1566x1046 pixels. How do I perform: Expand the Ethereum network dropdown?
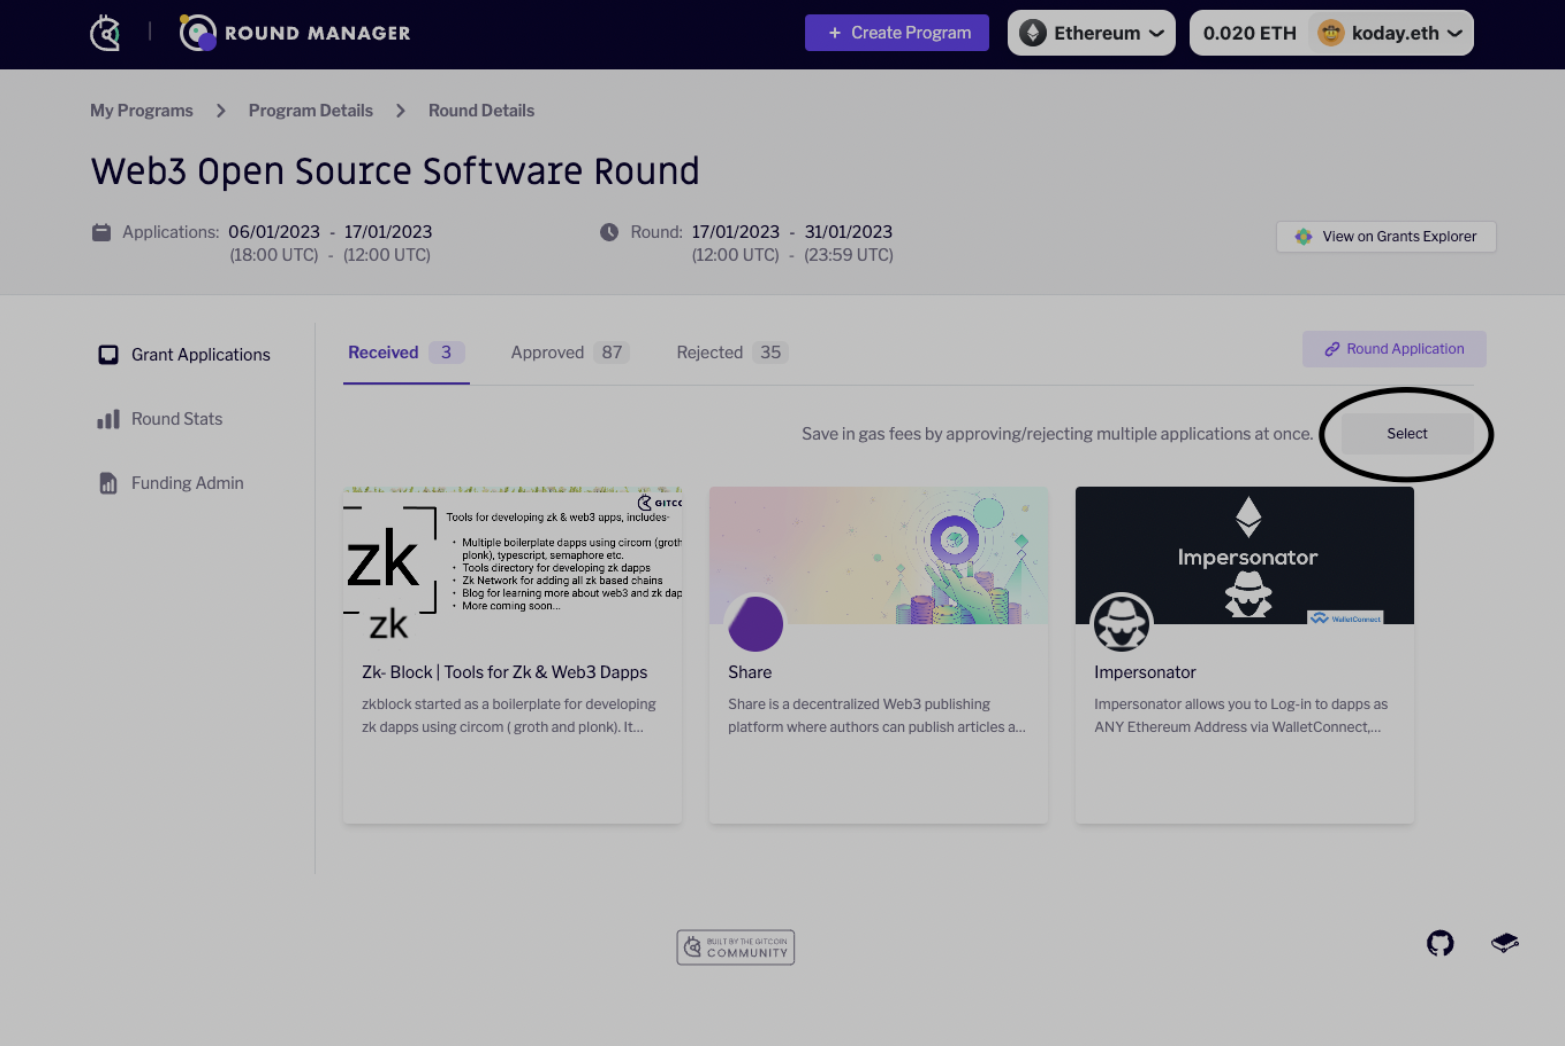tap(1091, 33)
